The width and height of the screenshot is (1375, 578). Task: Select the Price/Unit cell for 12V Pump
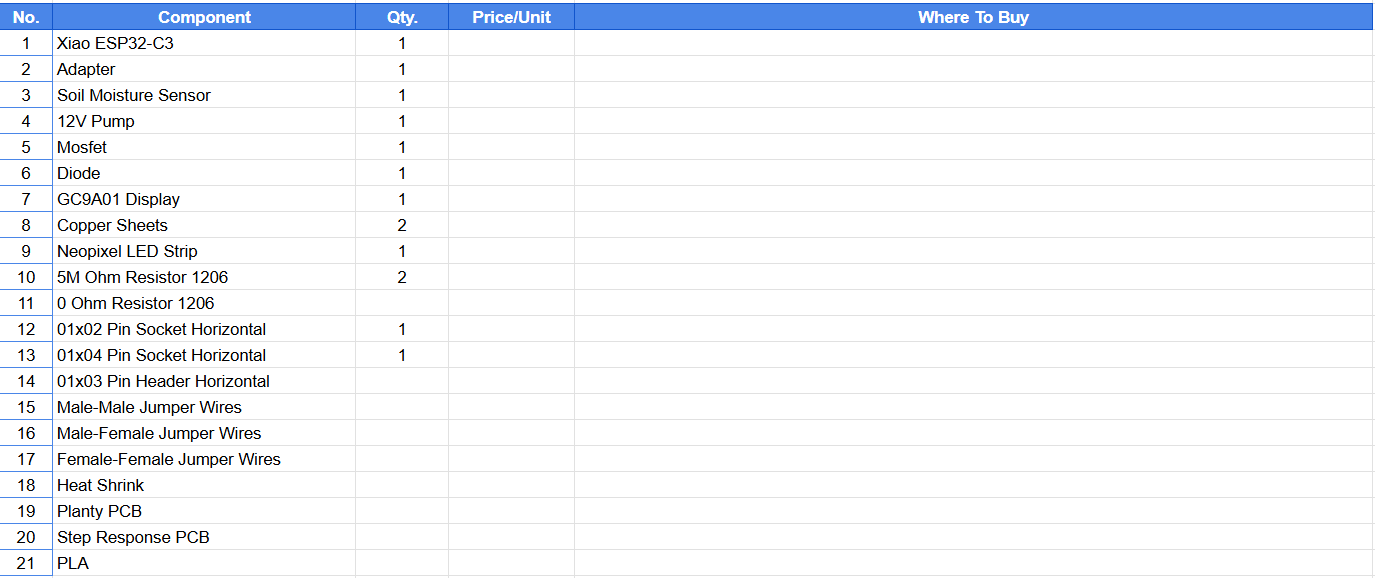511,121
